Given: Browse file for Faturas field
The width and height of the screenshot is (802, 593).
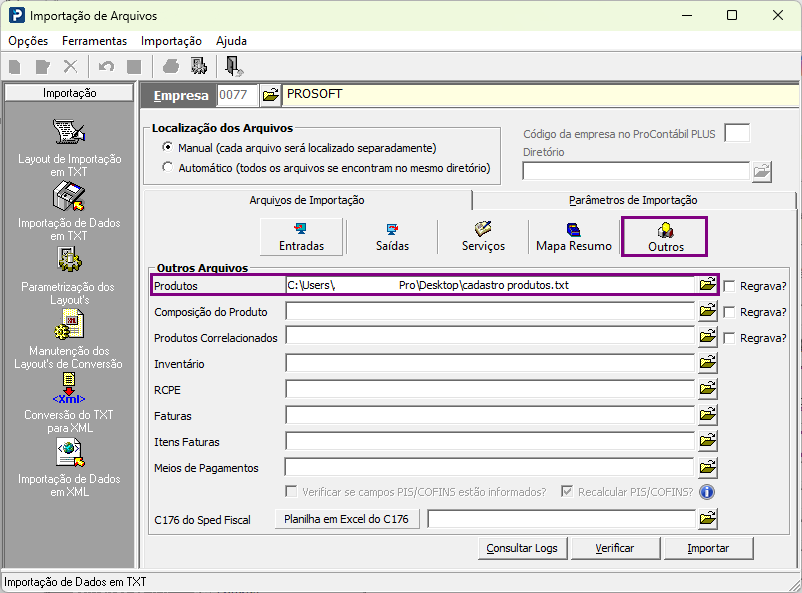Looking at the screenshot, I should (x=708, y=415).
